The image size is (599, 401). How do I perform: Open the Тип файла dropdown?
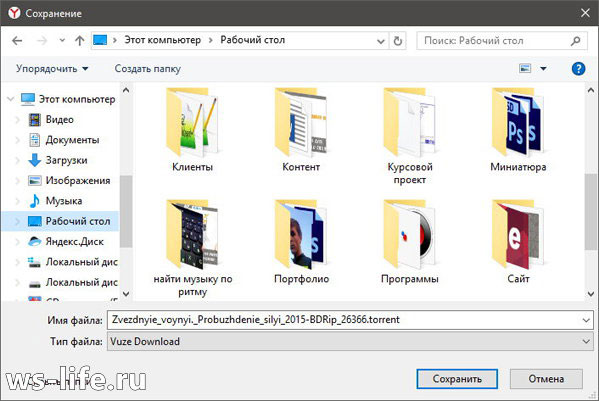coord(350,341)
